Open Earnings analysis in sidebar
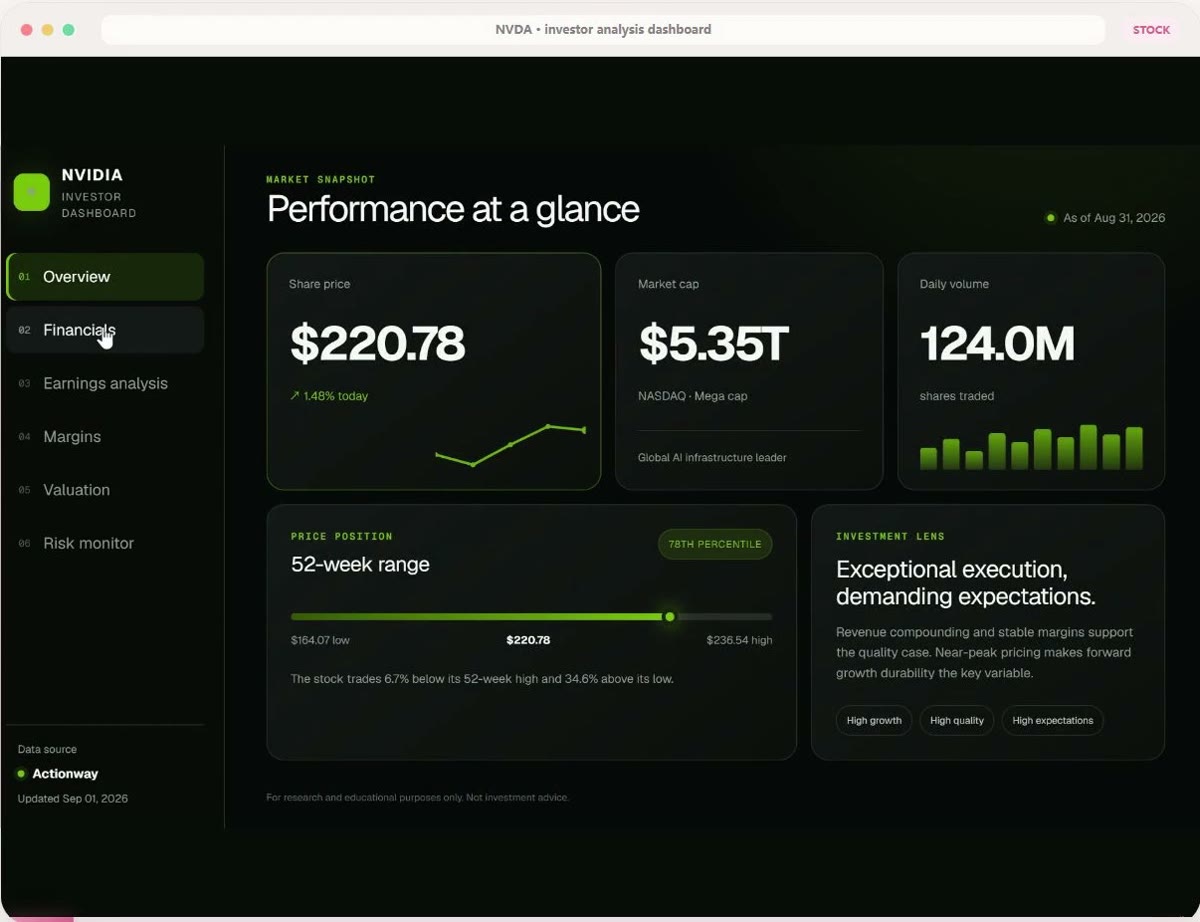 point(105,383)
